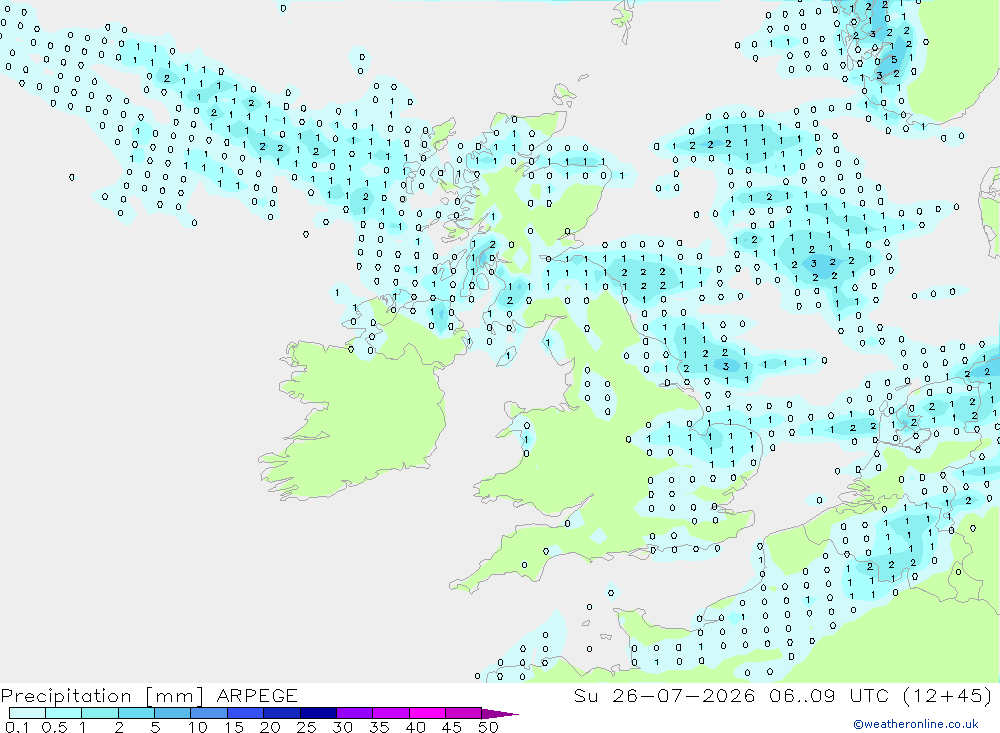Click the '(12+45)' forecast offset

[x=948, y=695]
